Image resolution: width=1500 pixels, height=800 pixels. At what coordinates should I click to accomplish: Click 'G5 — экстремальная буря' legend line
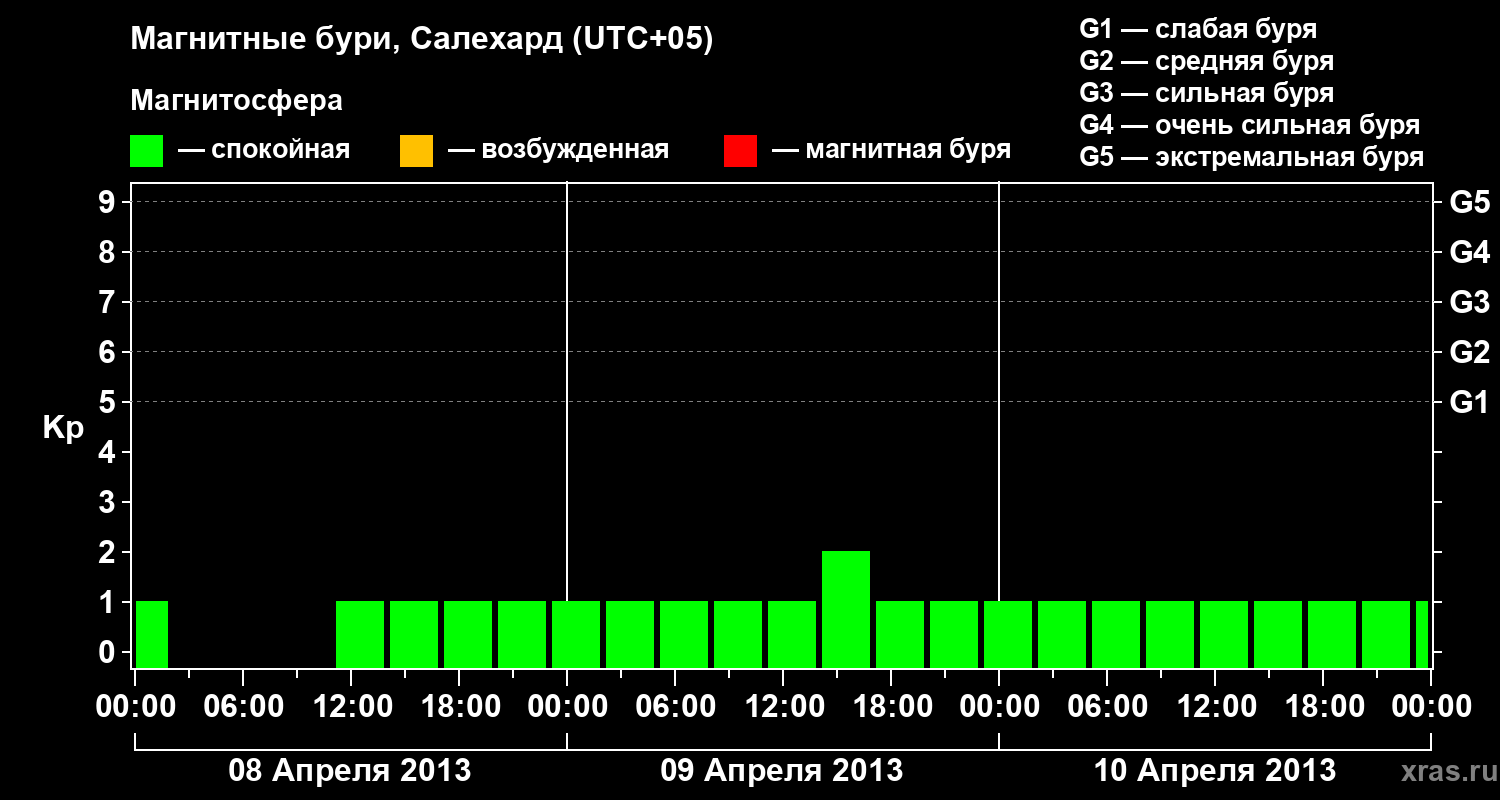pos(1252,157)
